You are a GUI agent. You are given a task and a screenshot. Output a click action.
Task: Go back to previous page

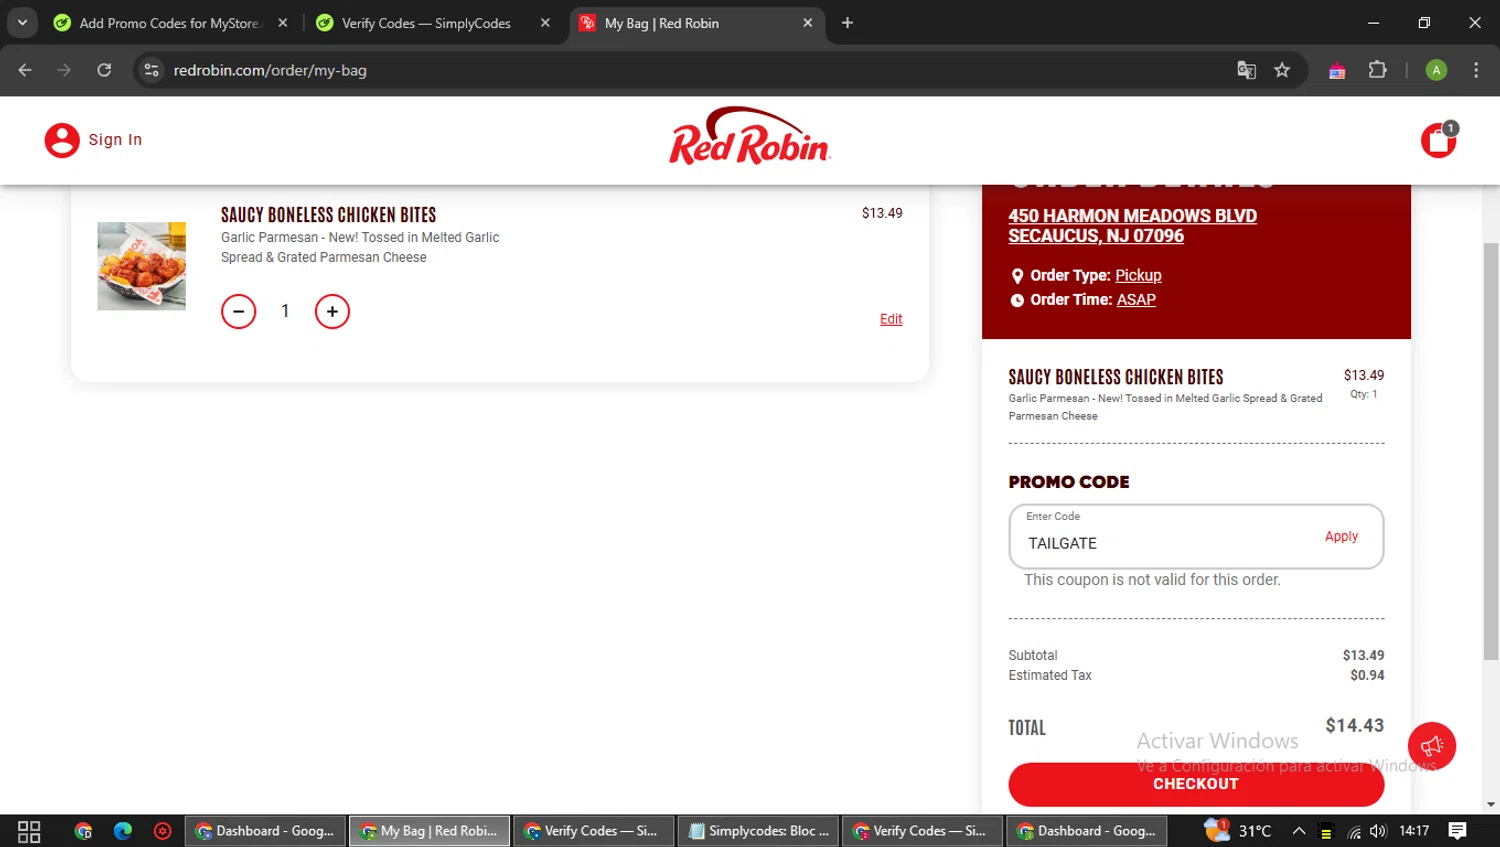click(25, 70)
